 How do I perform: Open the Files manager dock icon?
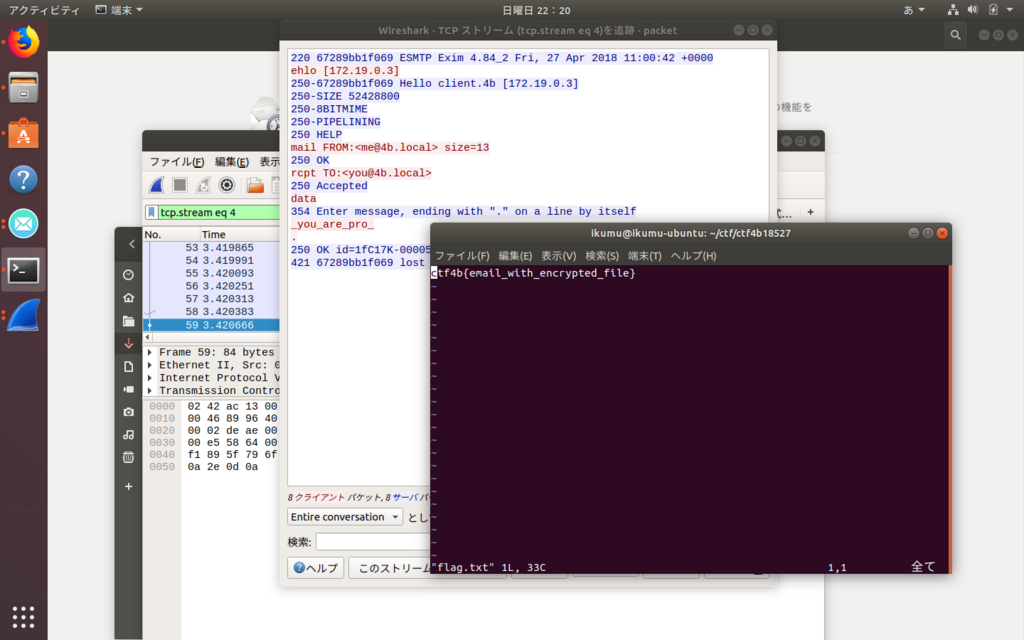tap(24, 88)
